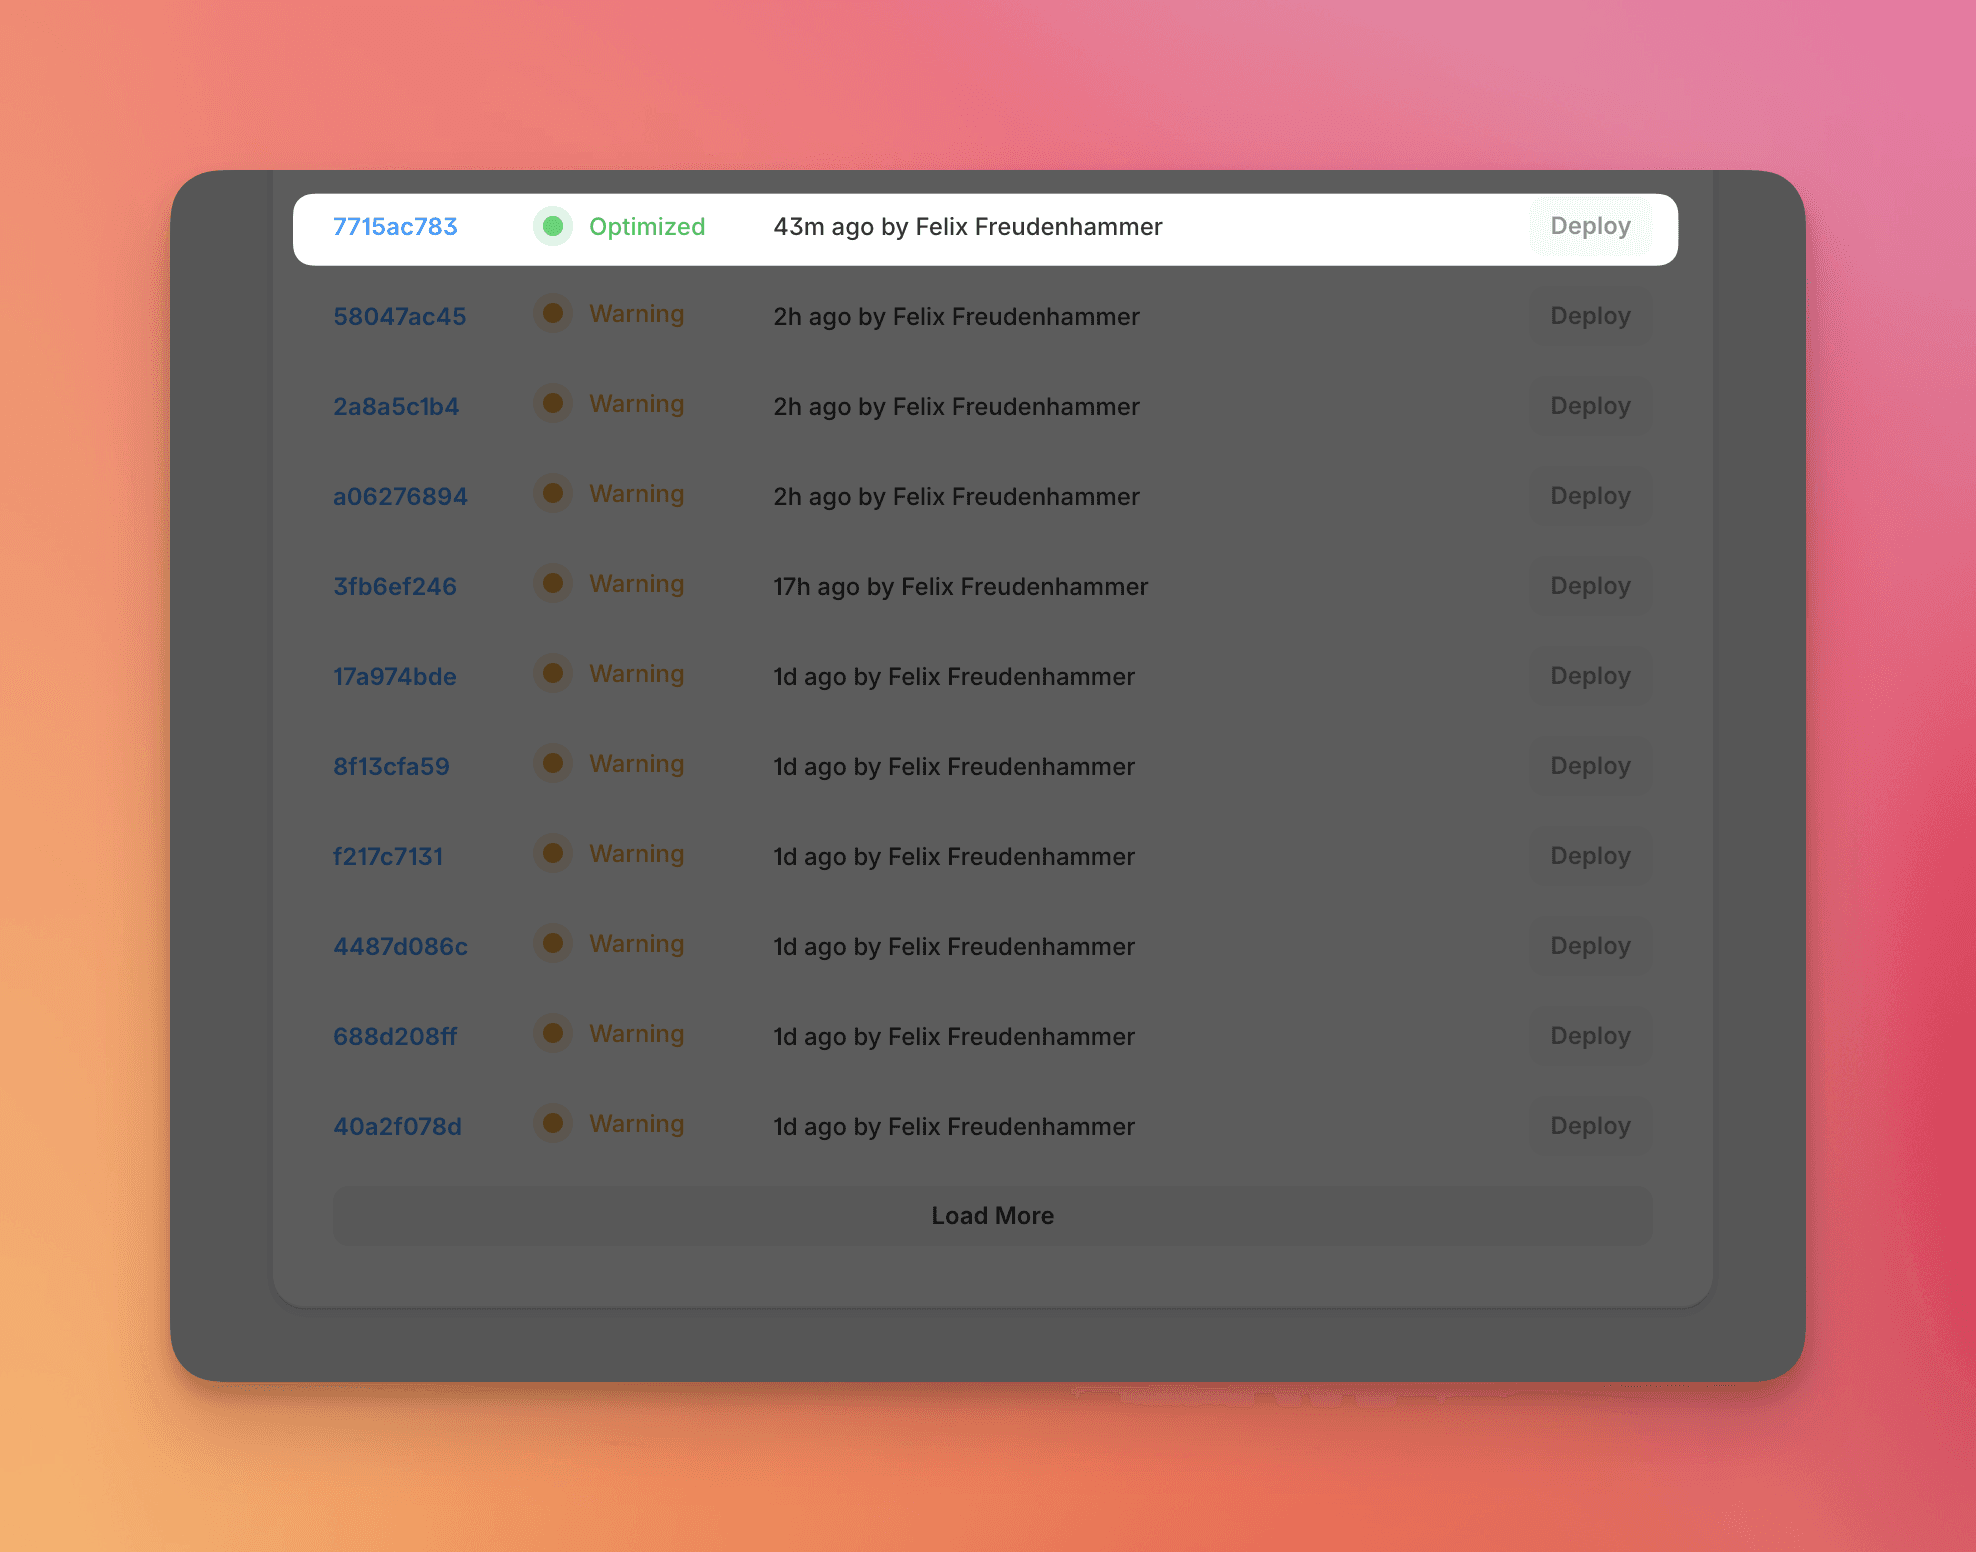
Task: Click status dot for commit 58047ac45
Action: point(552,314)
